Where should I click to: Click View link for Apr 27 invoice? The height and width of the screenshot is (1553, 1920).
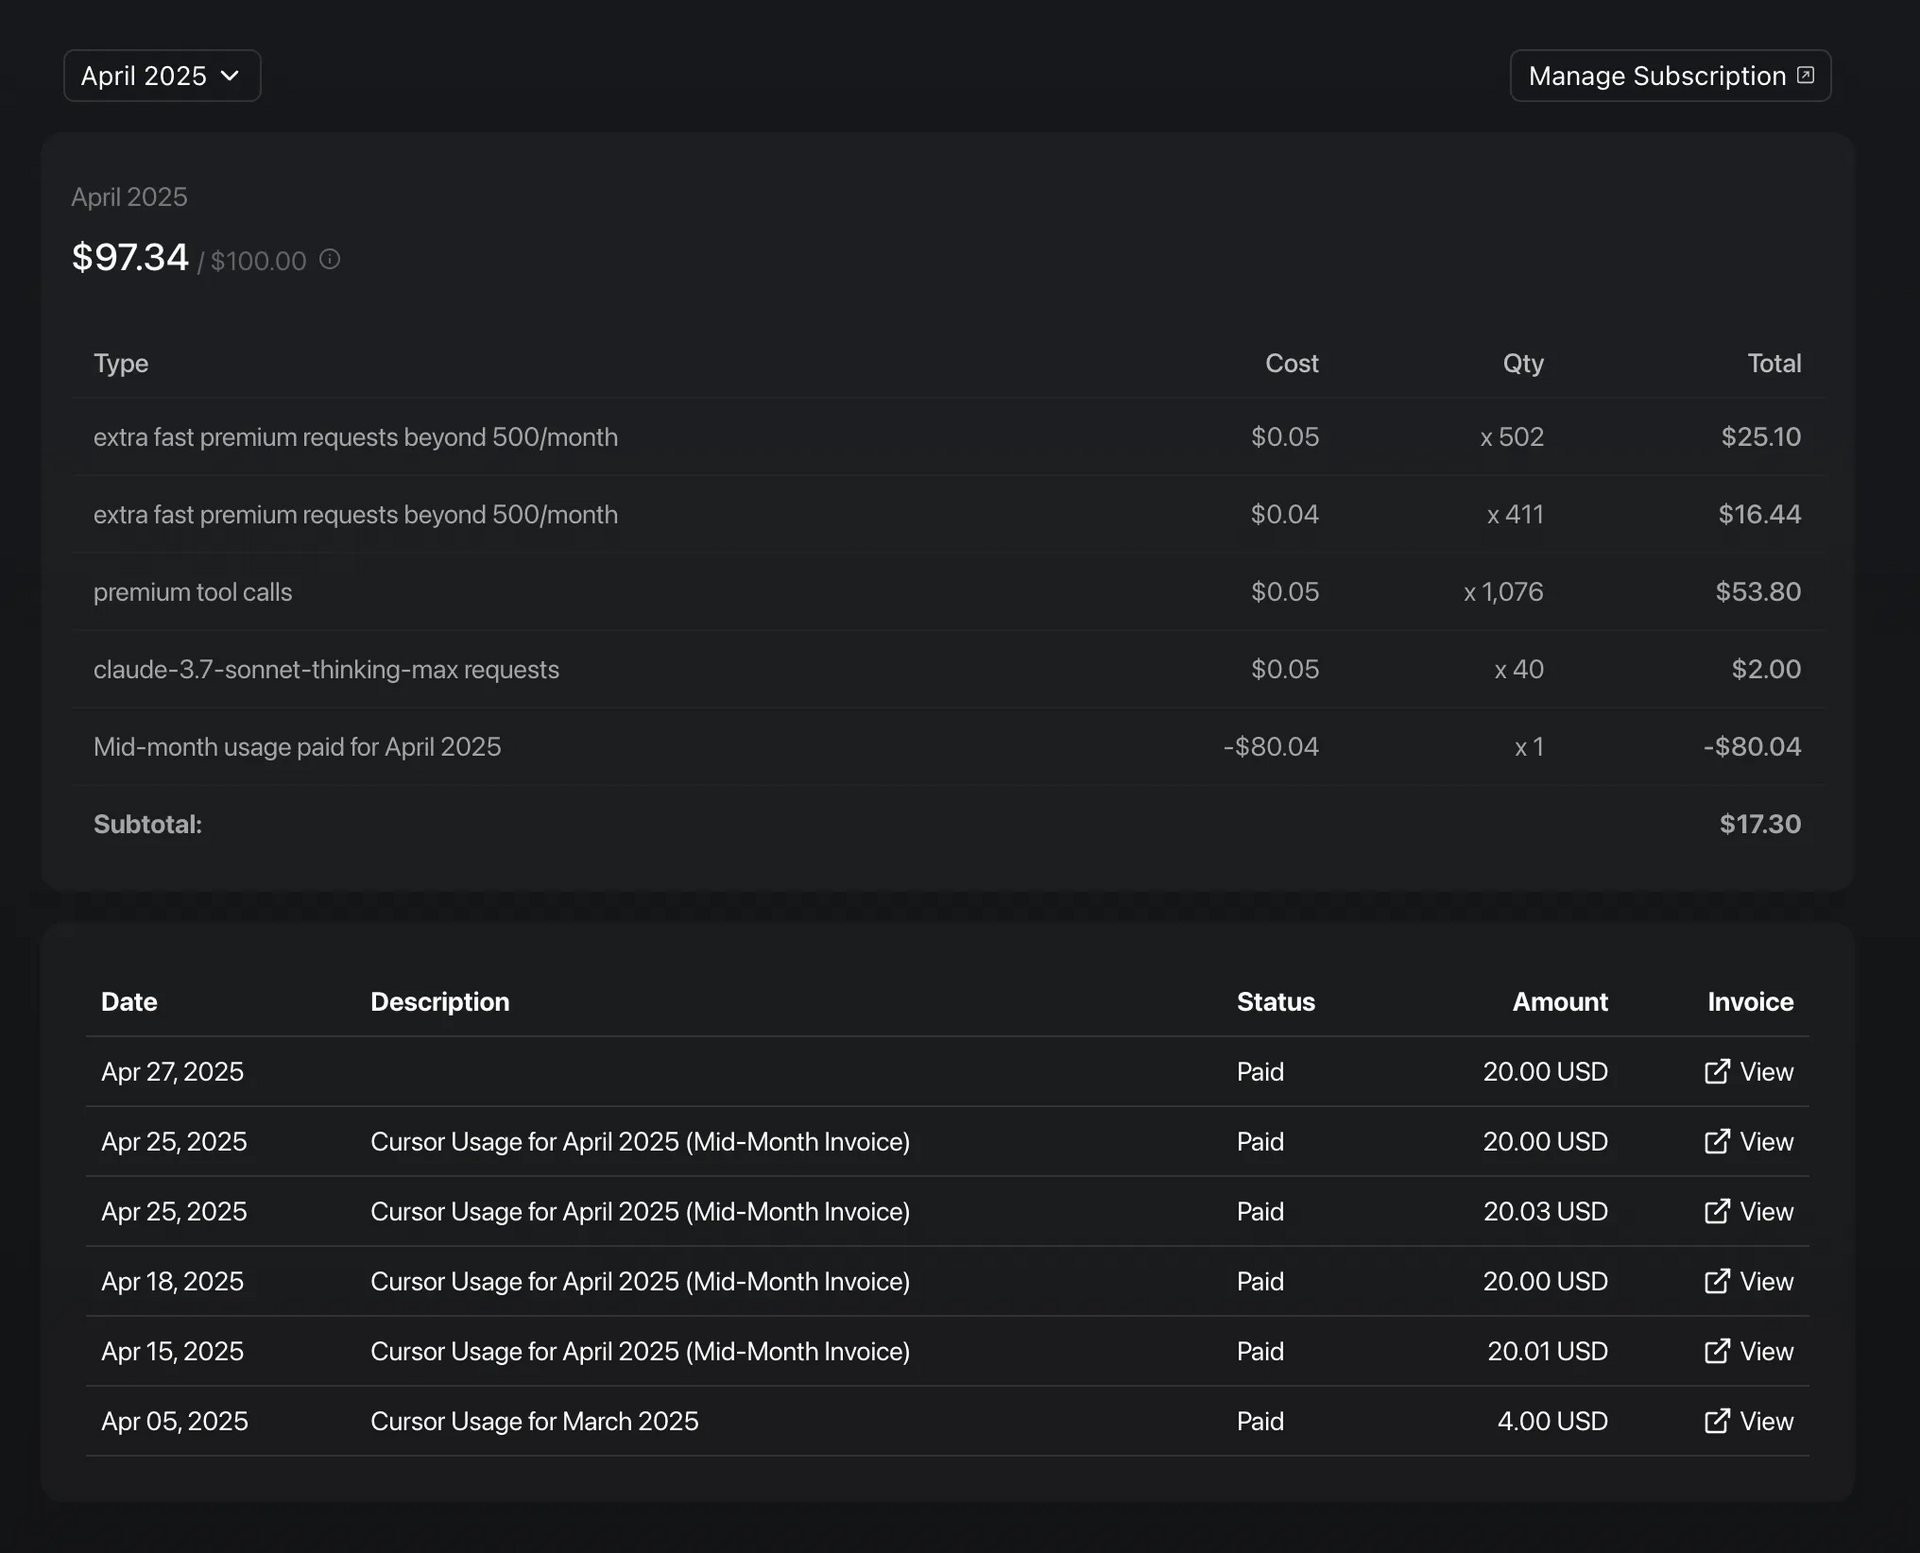coord(1766,1072)
